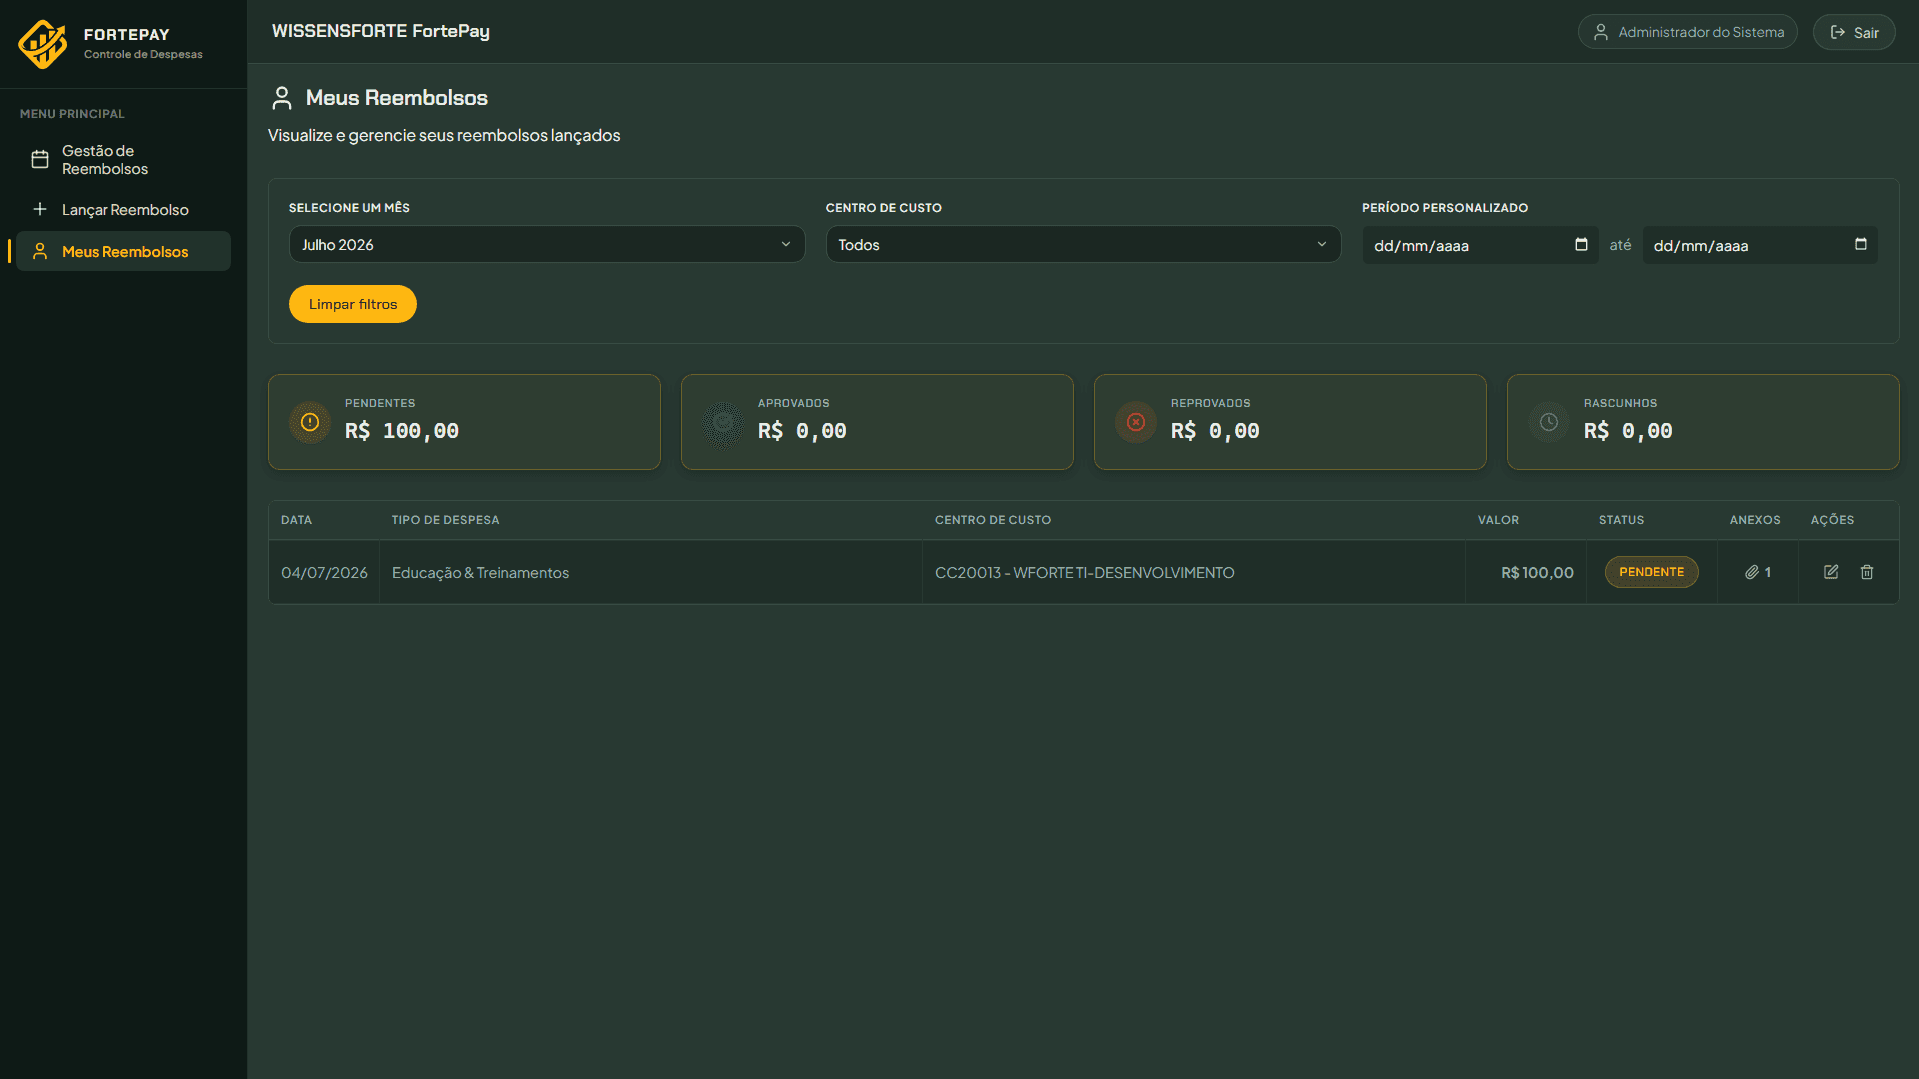This screenshot has height=1079, width=1919.
Task: Click Limpar filtros button
Action: tap(353, 304)
